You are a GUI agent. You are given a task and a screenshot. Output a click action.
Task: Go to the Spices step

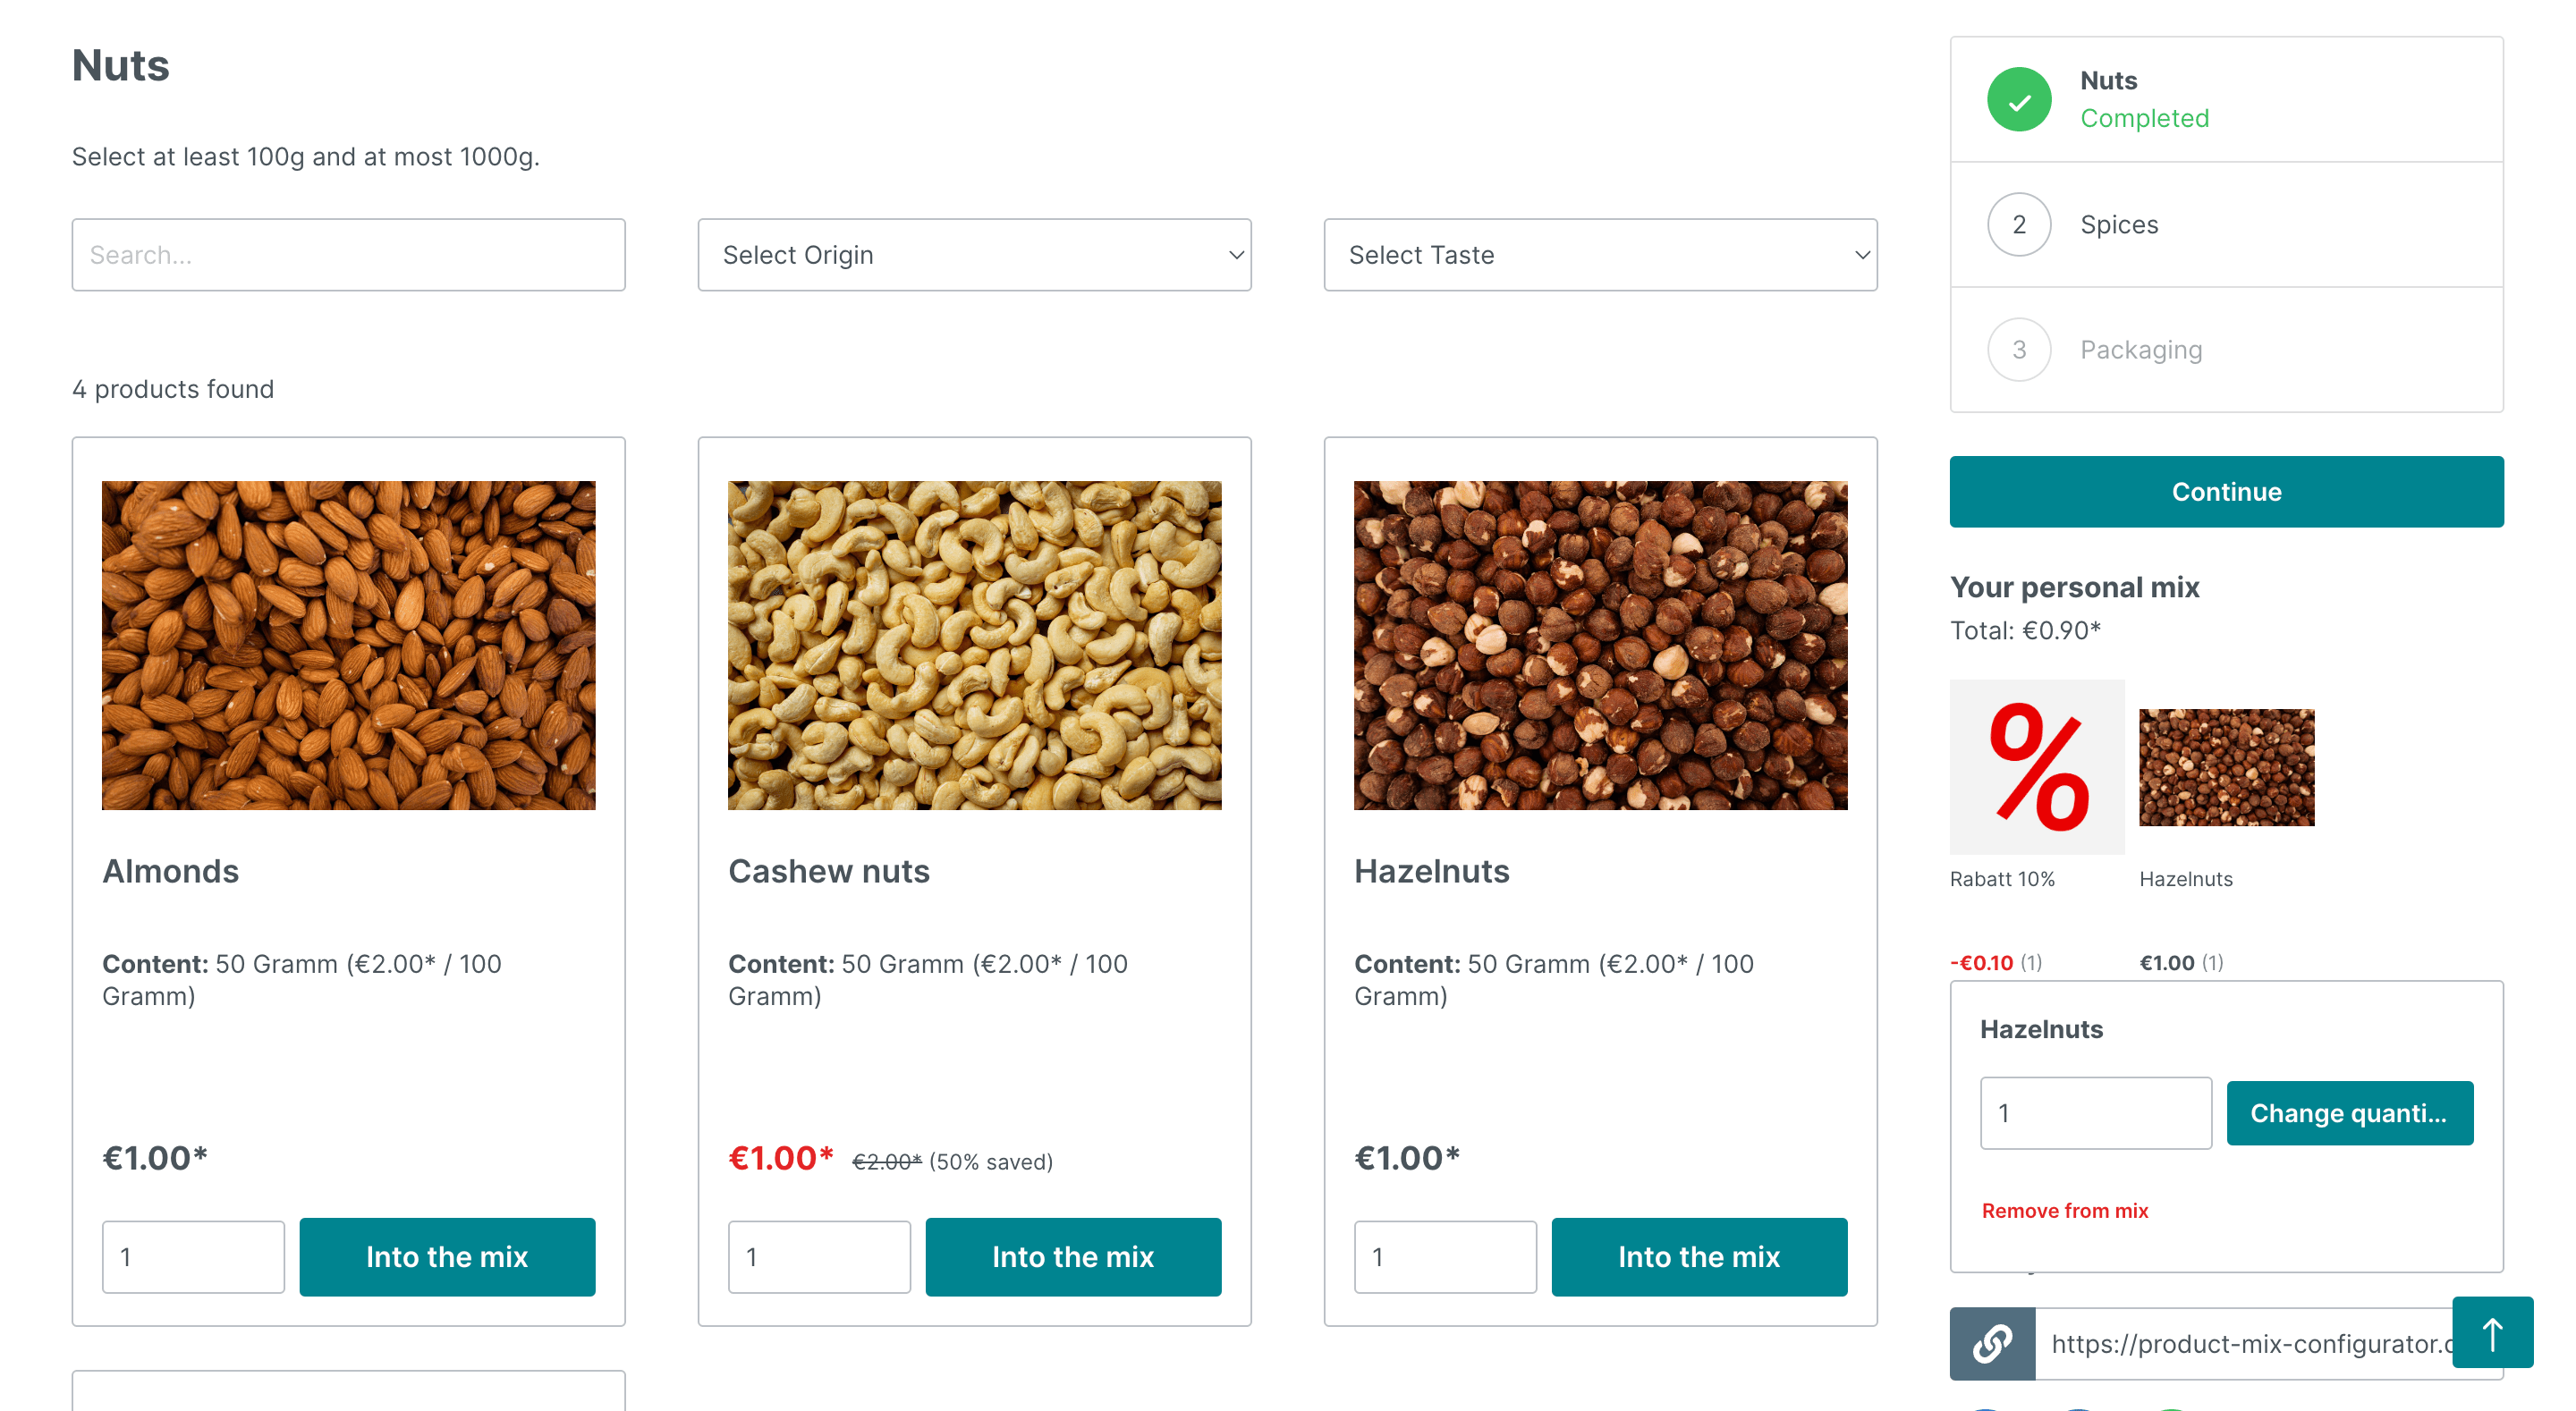coord(2118,225)
